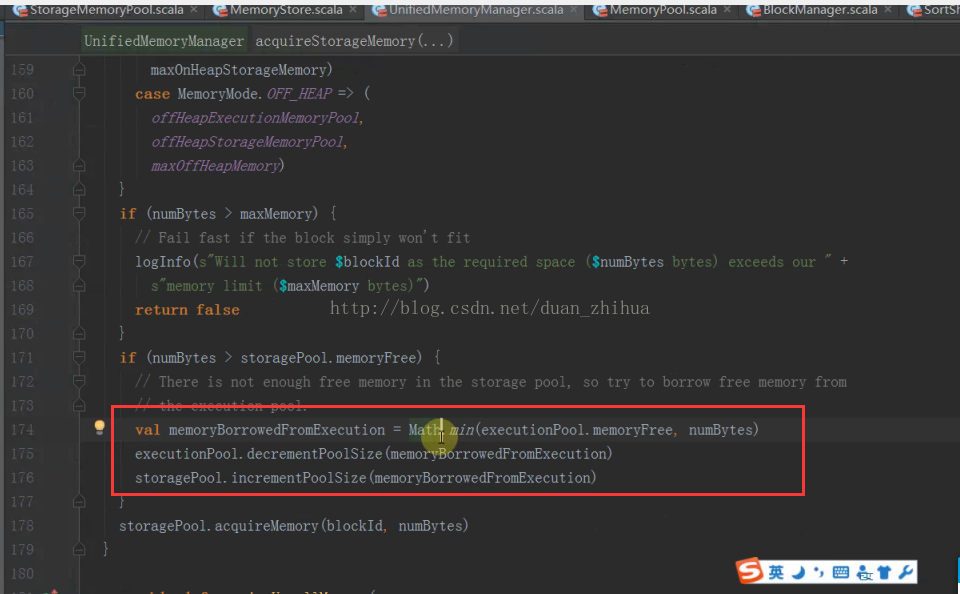Click incrementPoolSize on line 176
The width and height of the screenshot is (960, 594).
pyautogui.click(x=299, y=478)
